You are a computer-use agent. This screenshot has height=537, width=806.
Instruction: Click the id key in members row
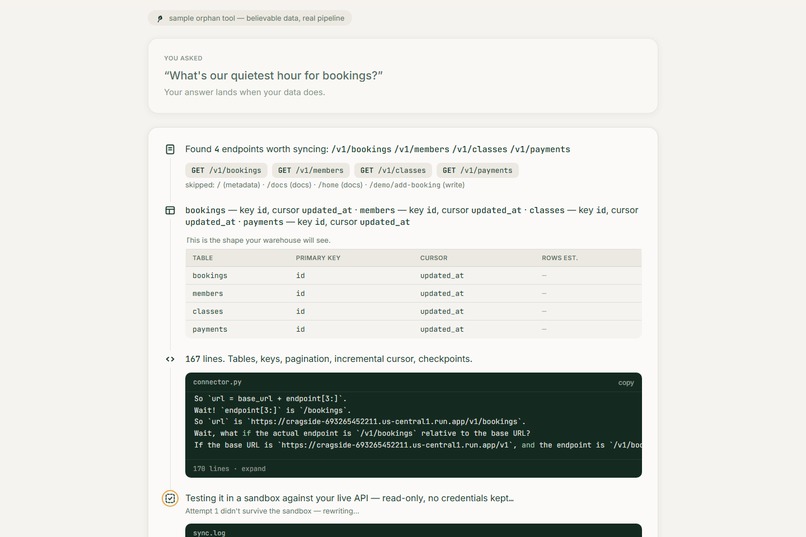click(x=300, y=294)
